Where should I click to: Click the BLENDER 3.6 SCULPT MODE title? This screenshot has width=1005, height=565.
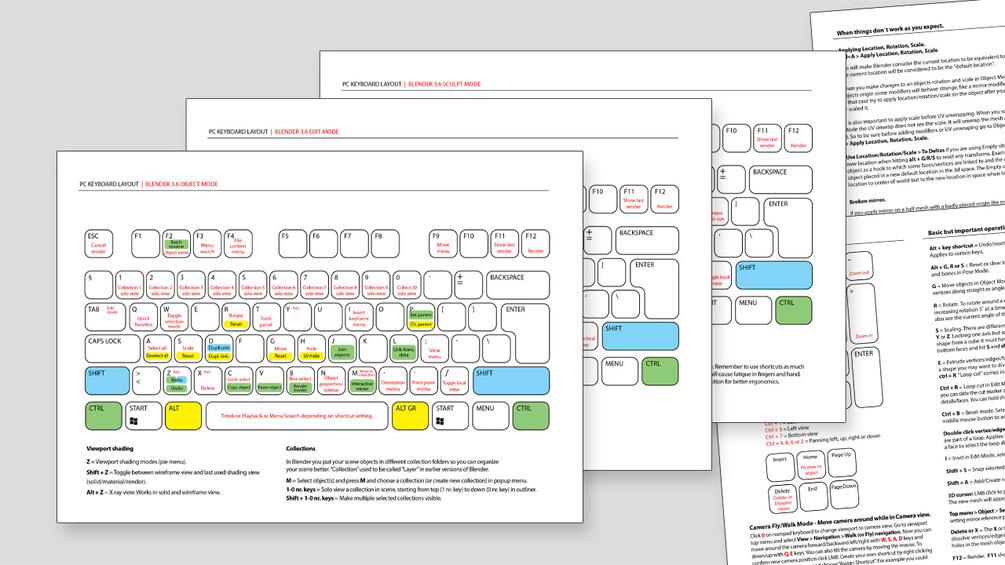coord(444,84)
